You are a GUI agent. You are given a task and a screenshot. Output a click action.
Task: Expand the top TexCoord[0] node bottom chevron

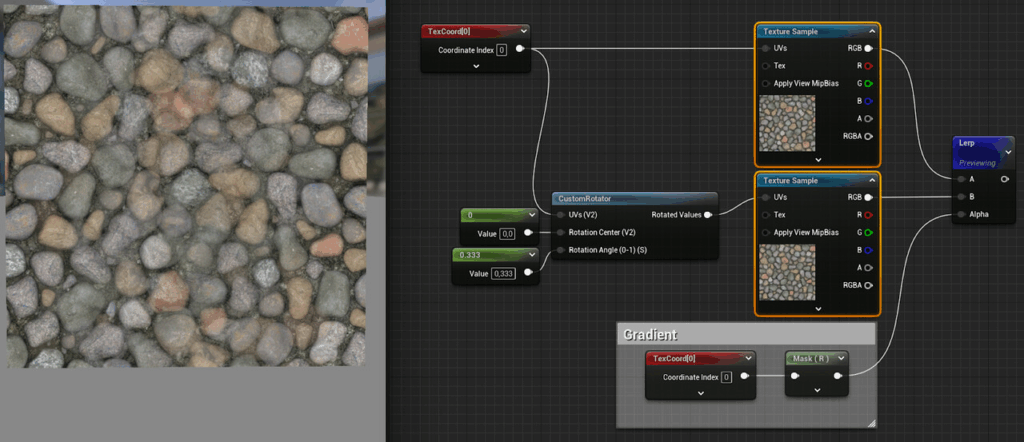click(476, 66)
